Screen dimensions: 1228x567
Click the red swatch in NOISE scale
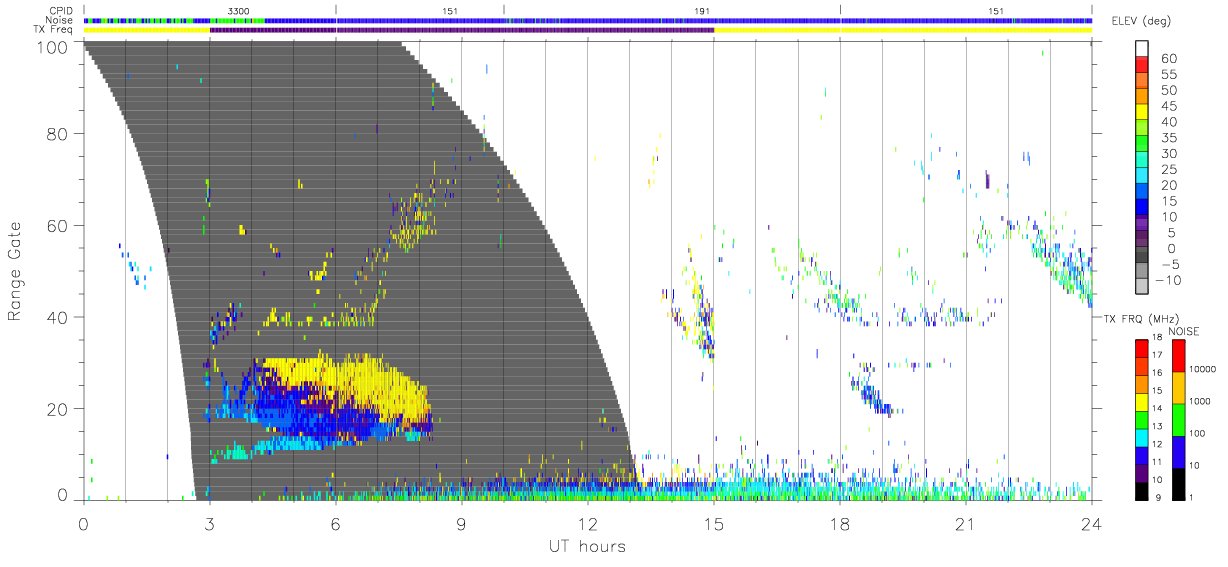(1179, 355)
